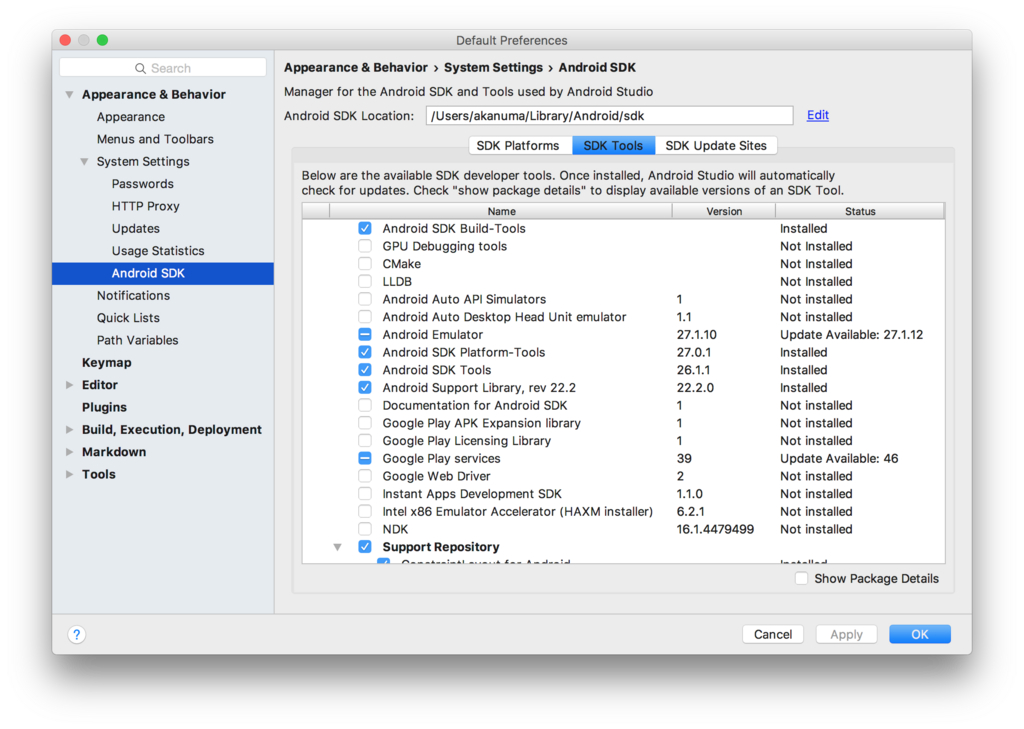Click the Android SDK Location path field
The height and width of the screenshot is (729, 1024).
[x=609, y=116]
